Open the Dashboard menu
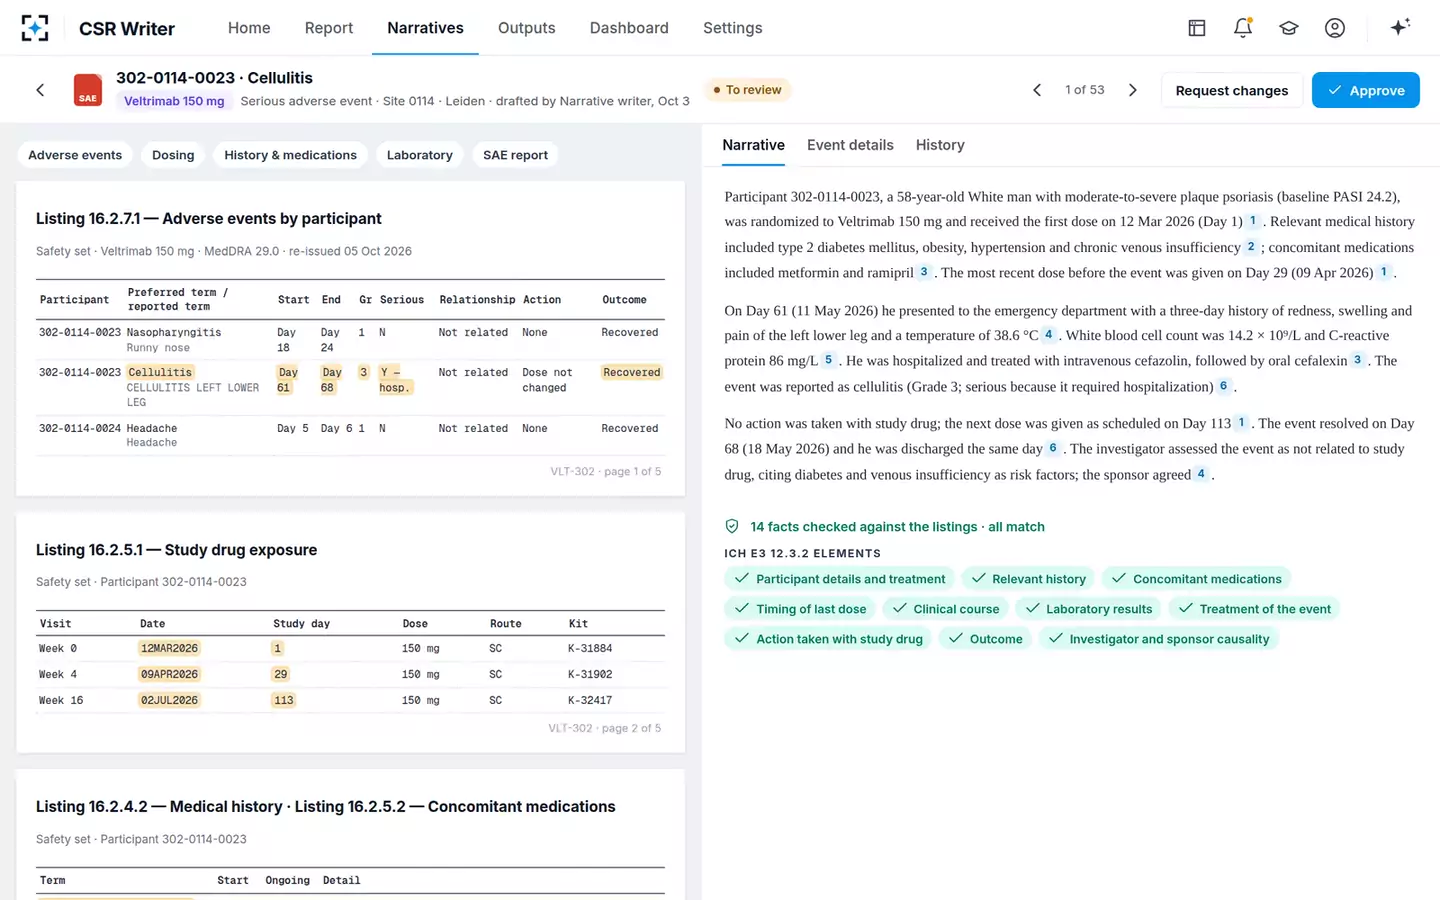The width and height of the screenshot is (1440, 900). click(629, 28)
